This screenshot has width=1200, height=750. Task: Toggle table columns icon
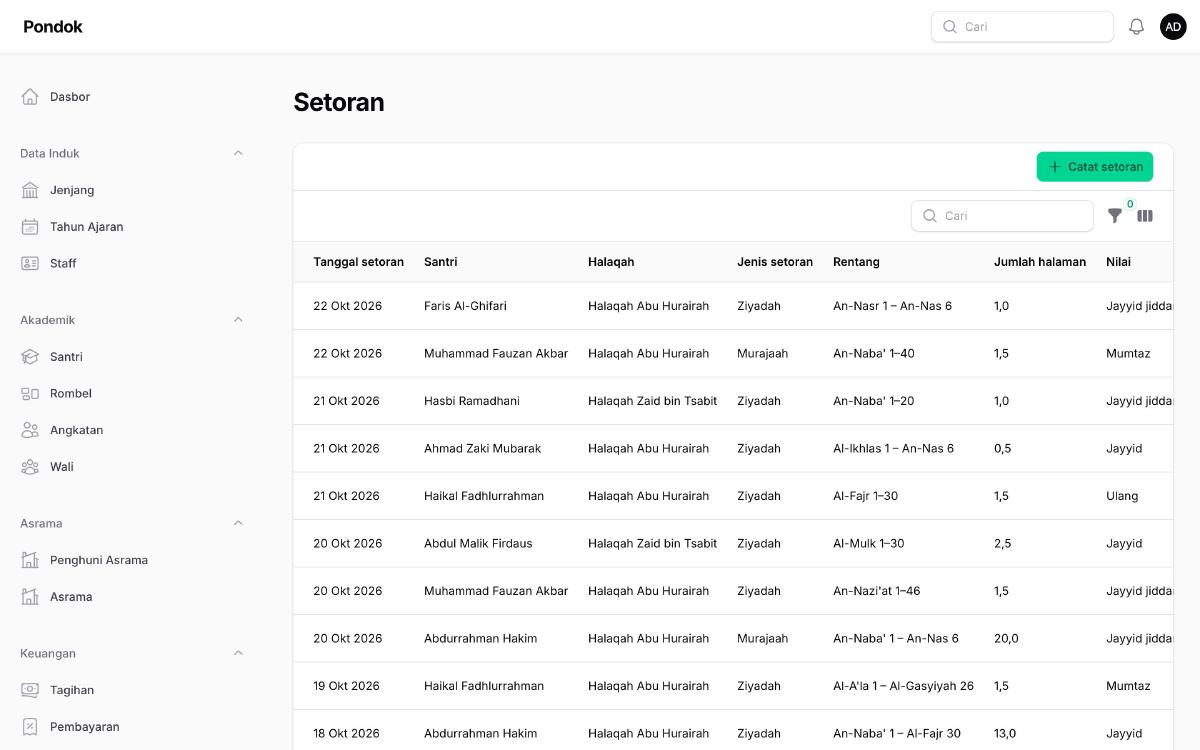click(x=1145, y=215)
